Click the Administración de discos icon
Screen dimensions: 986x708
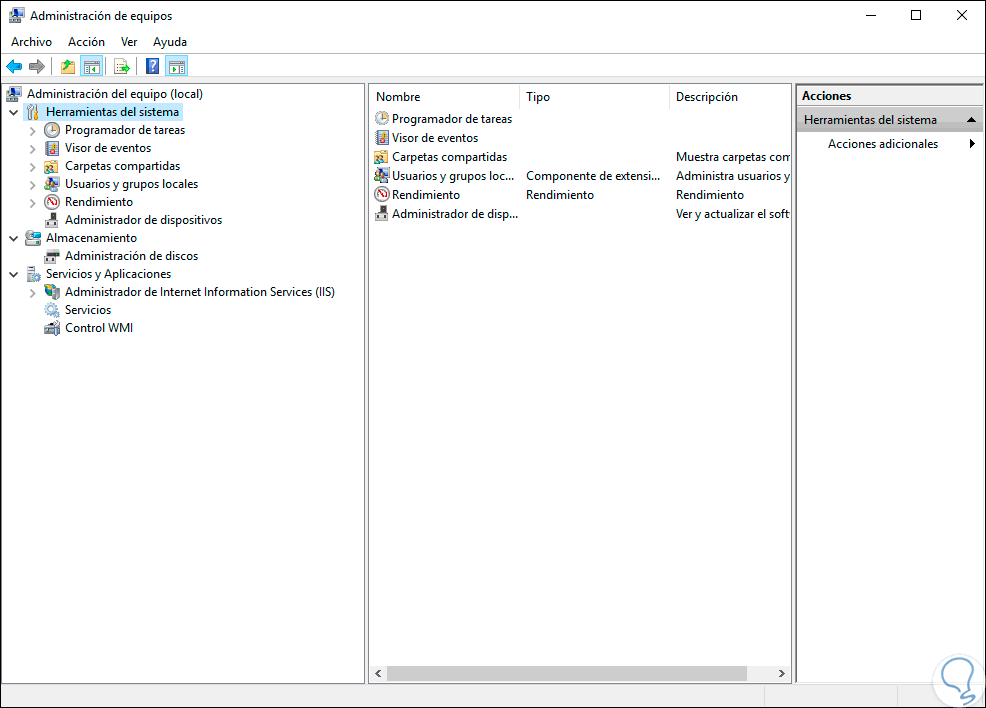(x=52, y=257)
